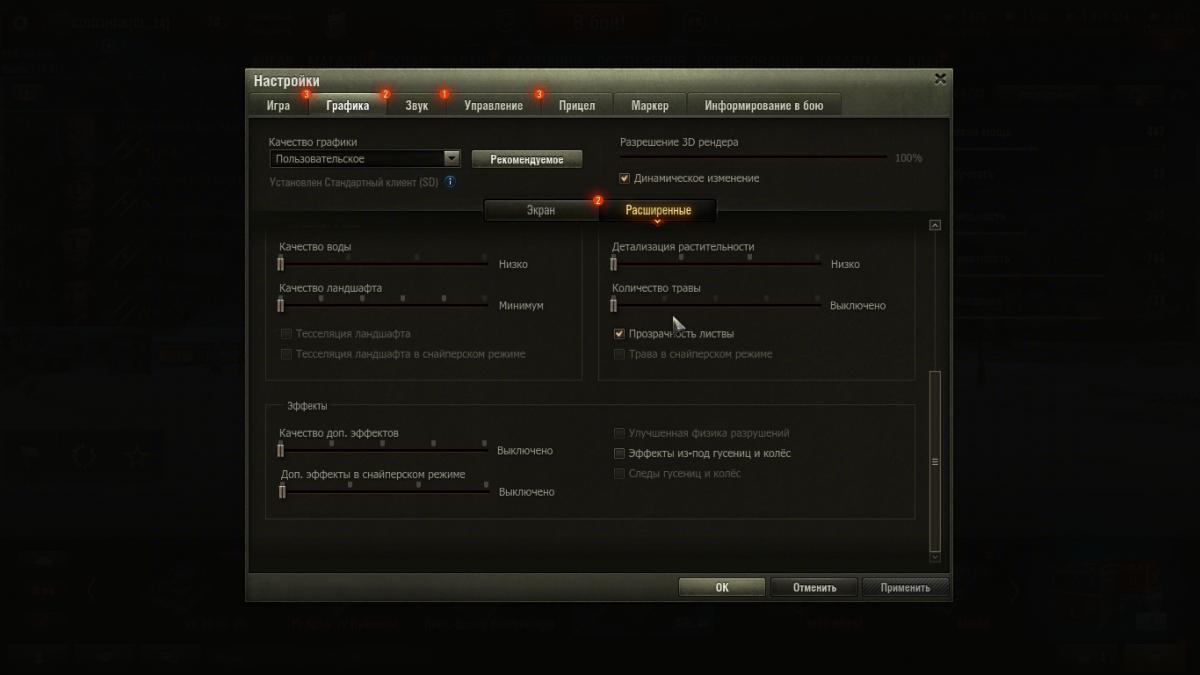Adjust the Качество ландшафта slider

tap(383, 305)
